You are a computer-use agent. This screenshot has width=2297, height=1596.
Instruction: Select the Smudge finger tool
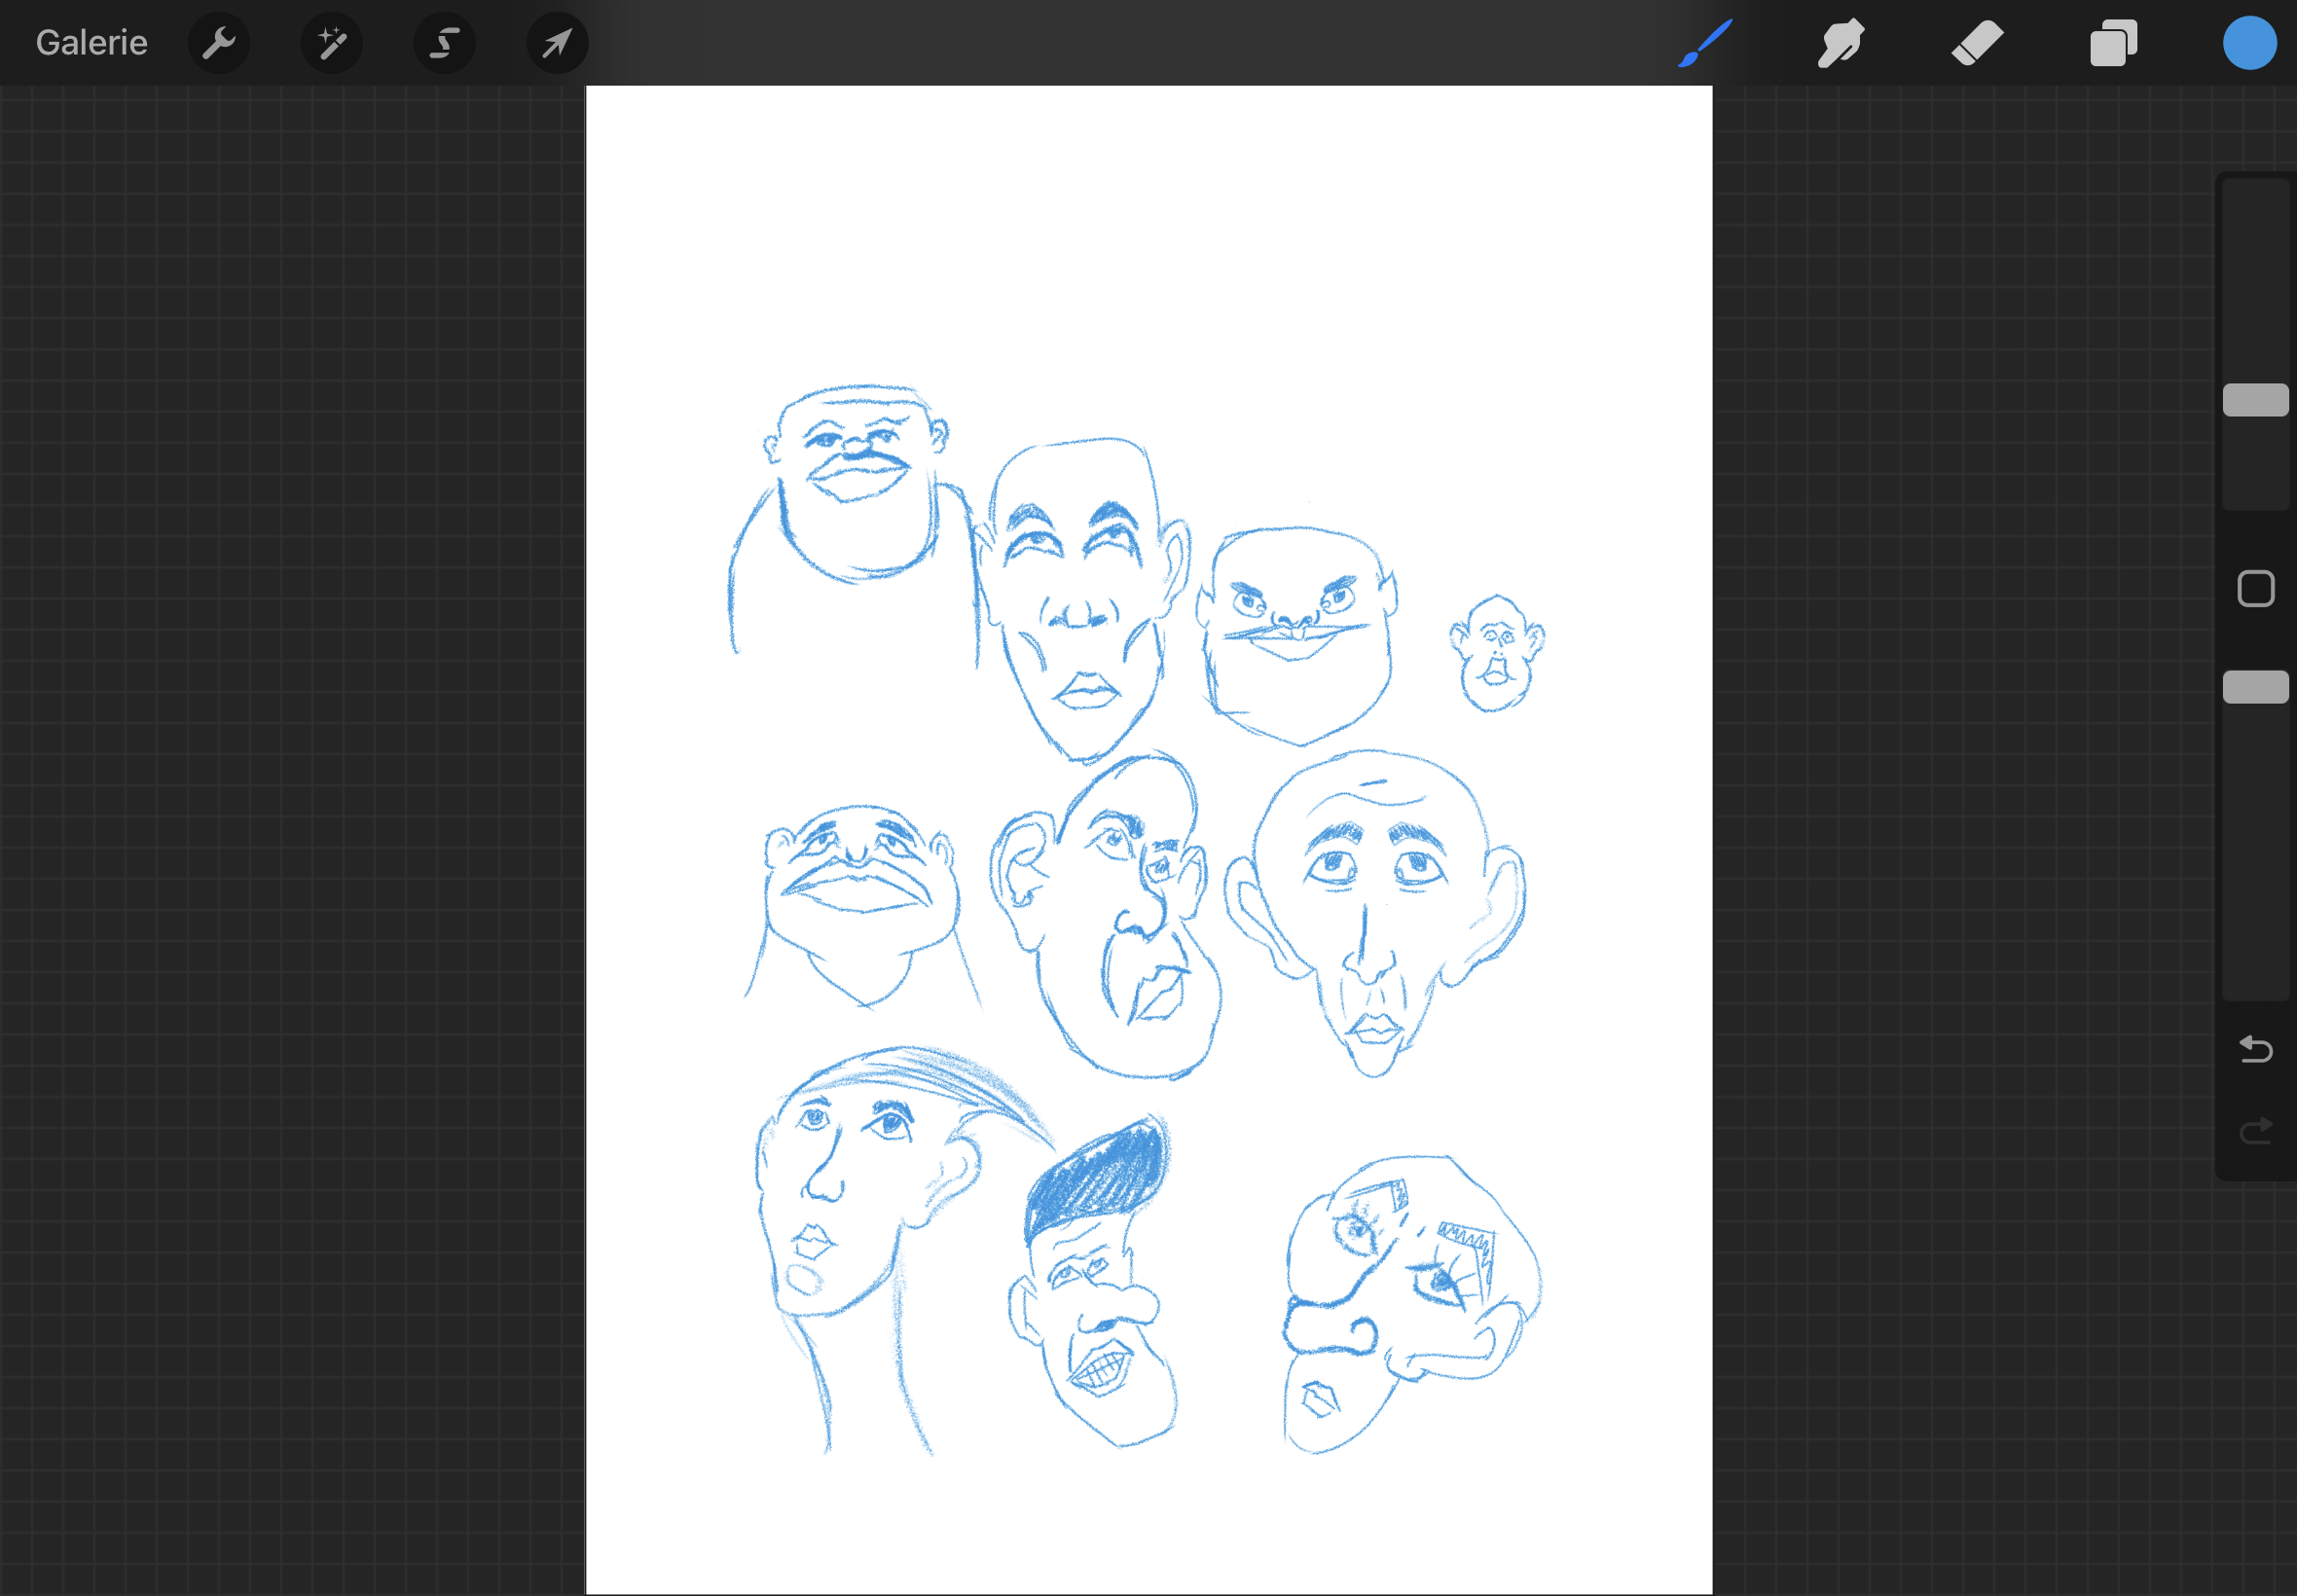[1840, 43]
